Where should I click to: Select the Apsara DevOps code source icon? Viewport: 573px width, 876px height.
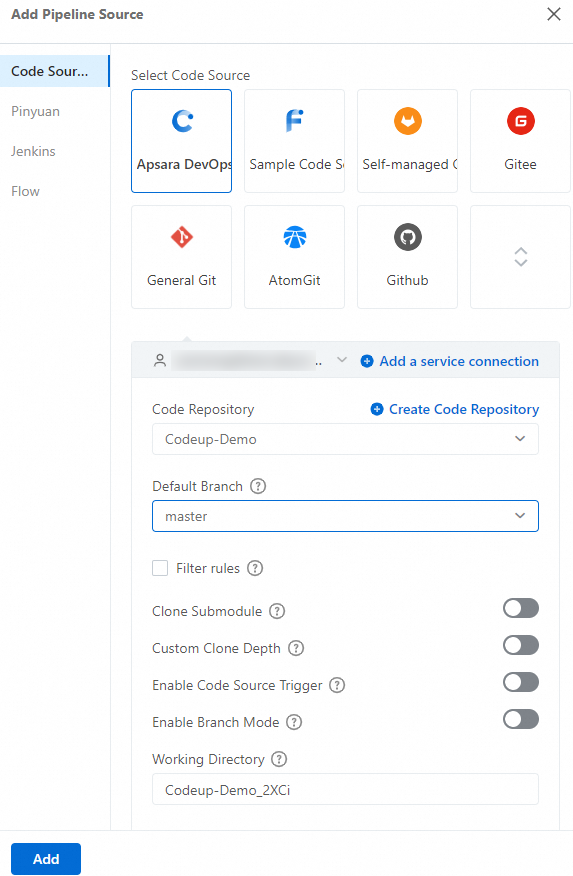click(182, 121)
